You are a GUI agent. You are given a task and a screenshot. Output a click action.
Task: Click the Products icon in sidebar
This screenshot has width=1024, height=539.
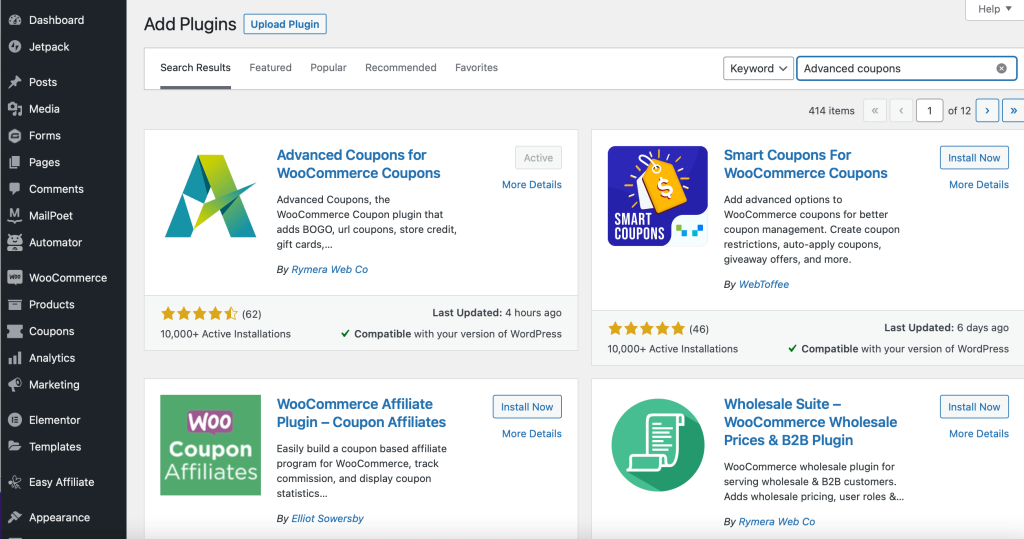[14, 304]
